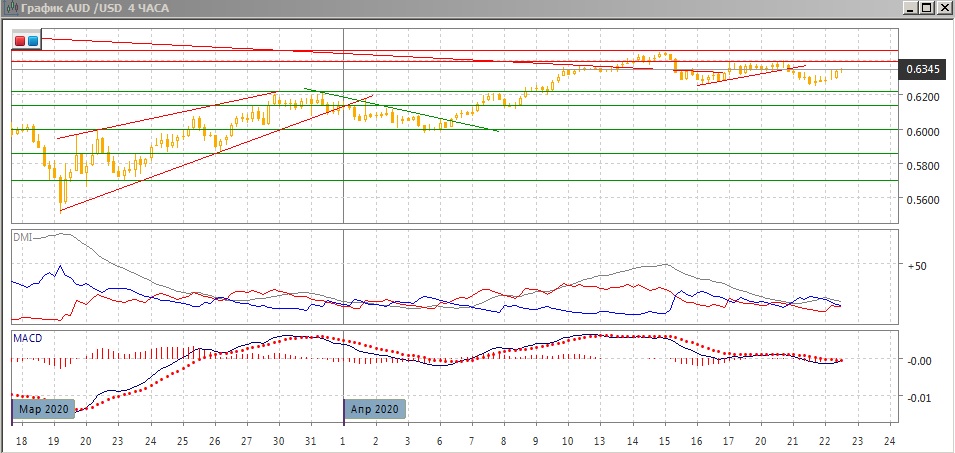Click the date label 25 on time axis
955x453 pixels.
(181, 441)
